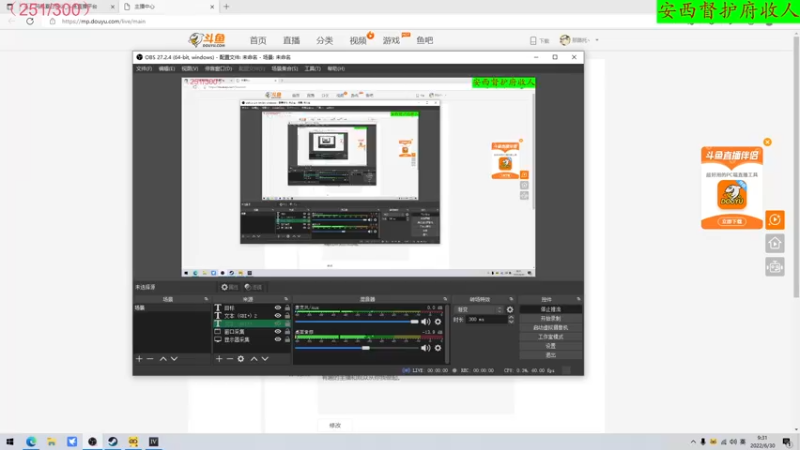Enable 工作室模式 in OBS controls
This screenshot has width=800, height=450.
click(x=551, y=337)
